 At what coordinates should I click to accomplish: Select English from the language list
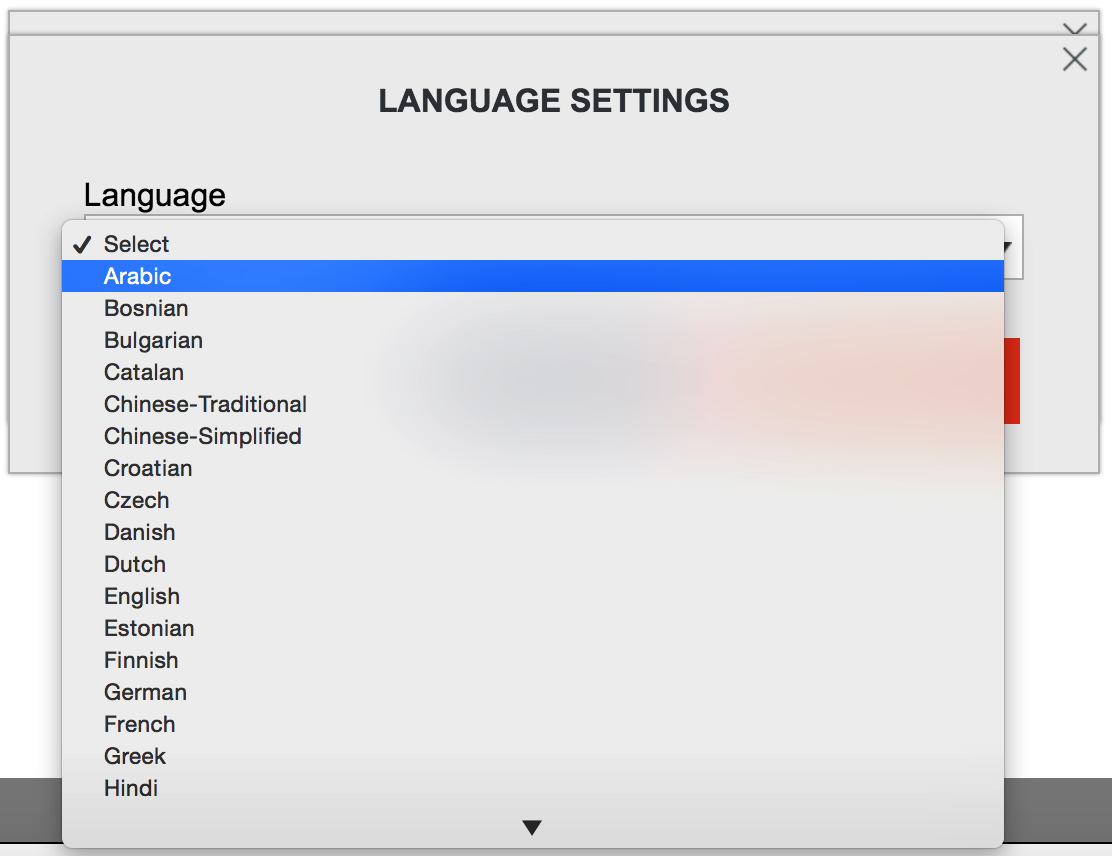tap(533, 596)
